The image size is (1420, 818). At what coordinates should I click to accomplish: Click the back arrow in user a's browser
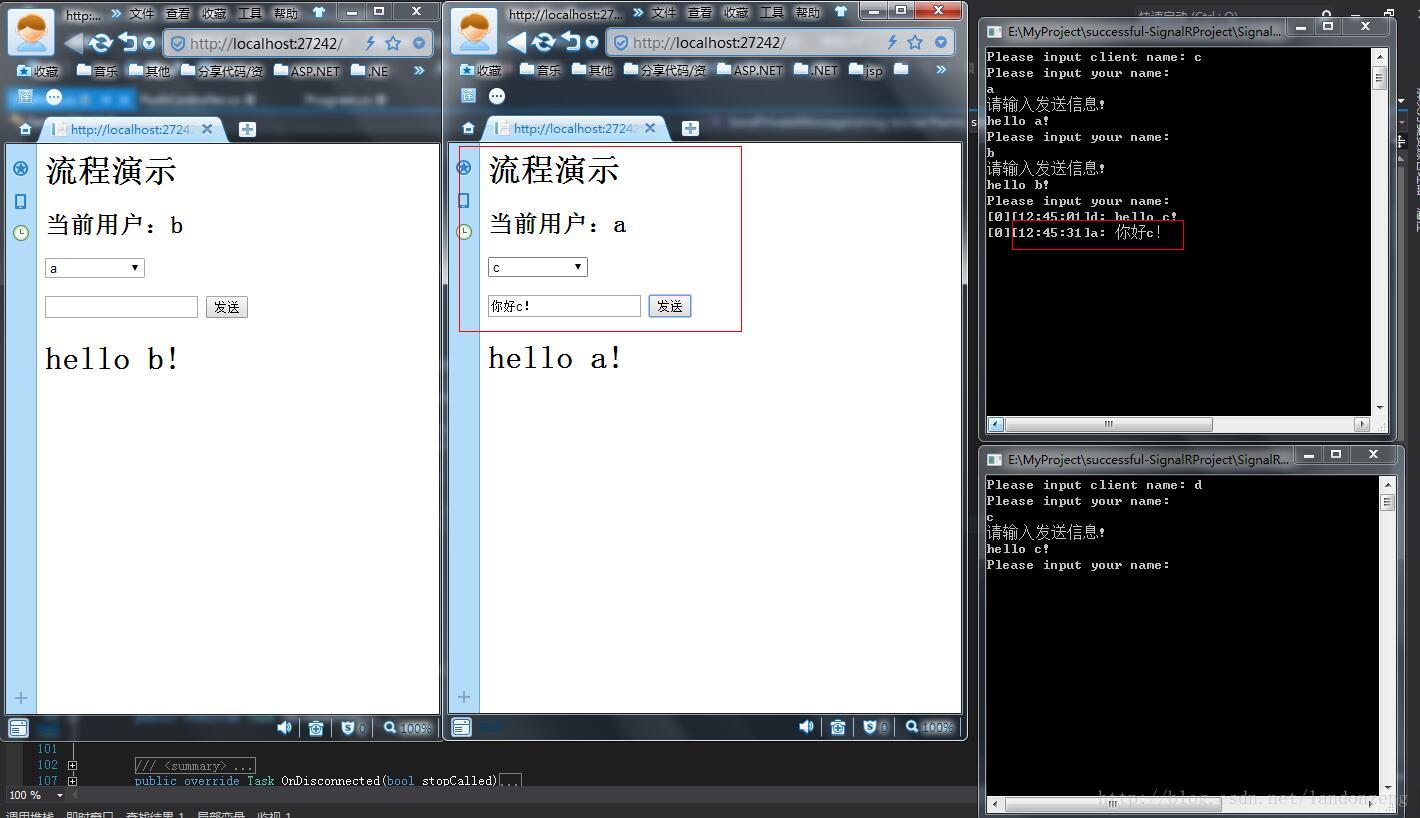click(516, 43)
